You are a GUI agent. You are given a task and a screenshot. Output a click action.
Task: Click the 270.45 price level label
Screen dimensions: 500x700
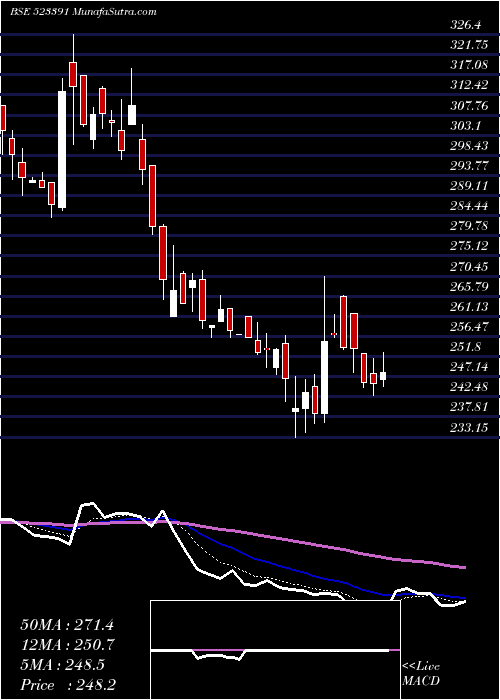pos(468,267)
